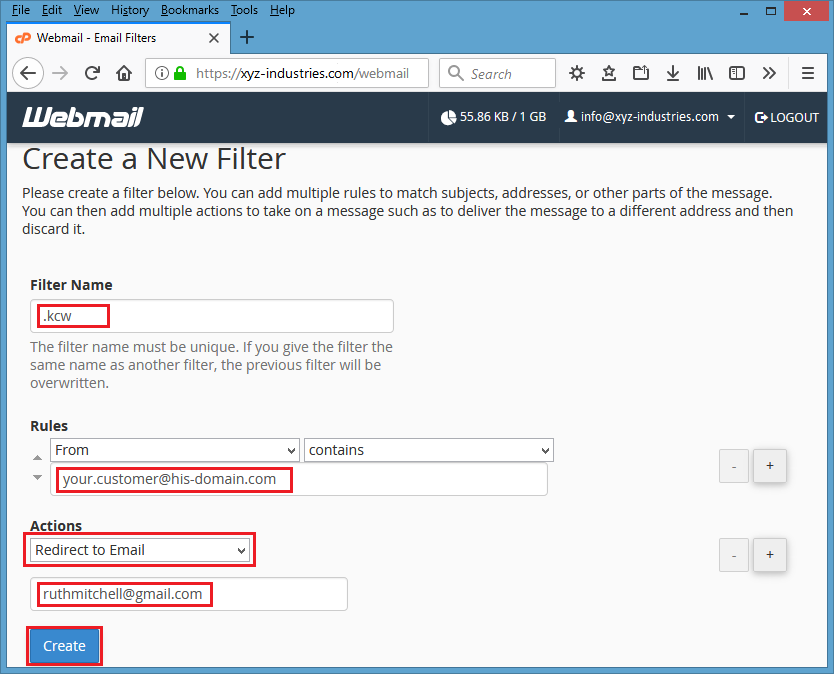The image size is (834, 674).
Task: Open the Bookmarks menu
Action: pos(189,10)
